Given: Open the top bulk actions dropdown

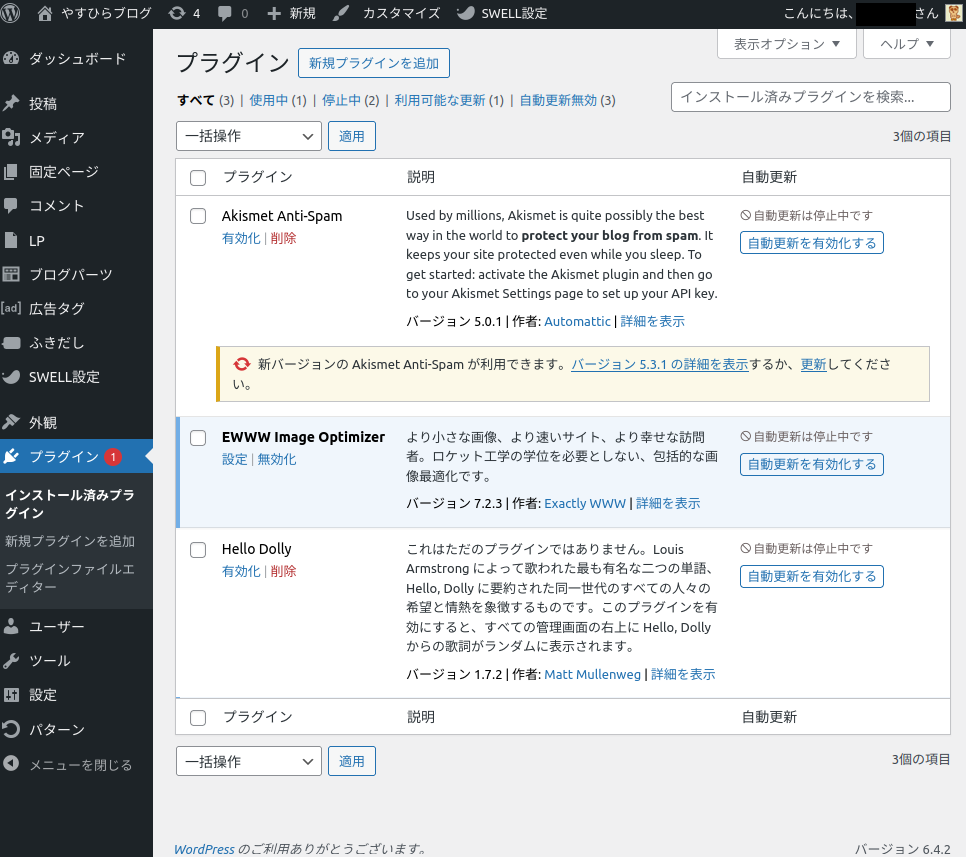Looking at the screenshot, I should [x=248, y=136].
